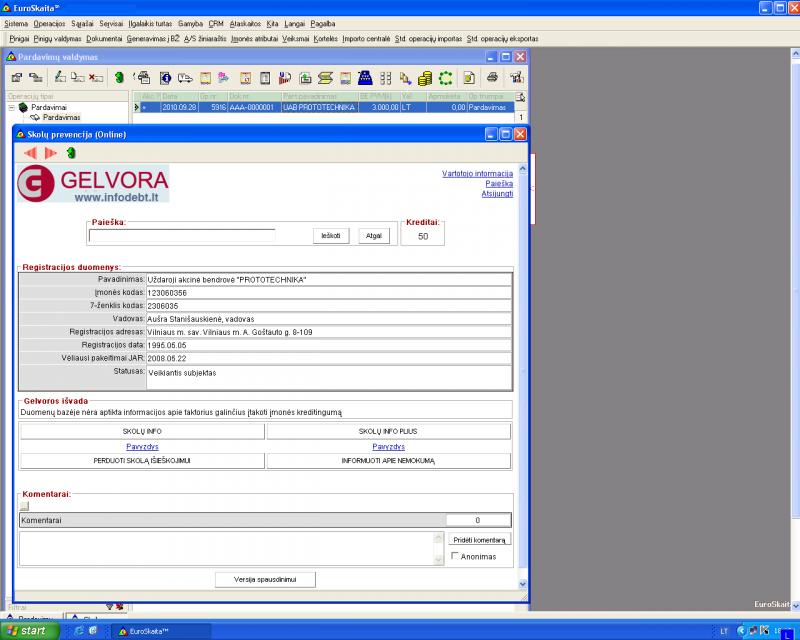Click the Gelvora logo banner
800x640 pixels.
pos(93,184)
